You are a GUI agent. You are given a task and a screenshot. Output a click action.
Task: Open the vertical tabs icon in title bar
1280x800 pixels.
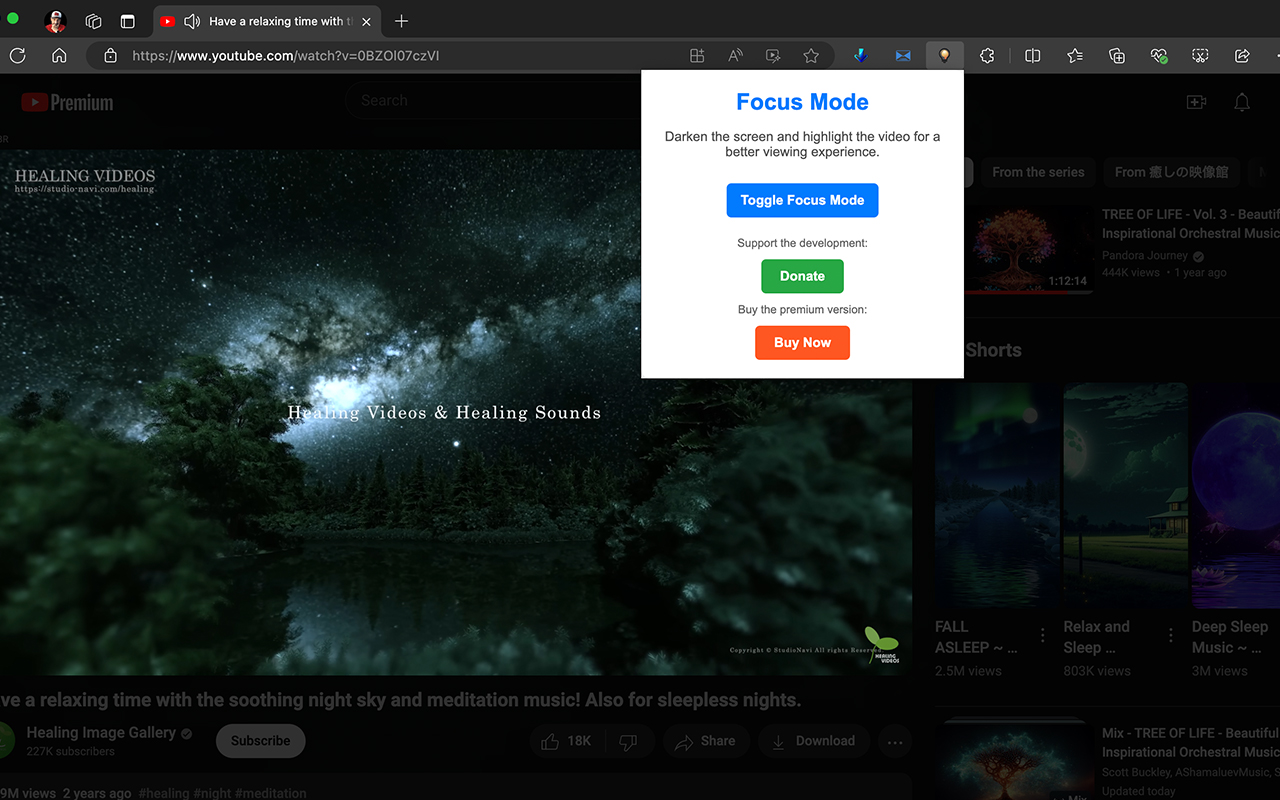(128, 21)
